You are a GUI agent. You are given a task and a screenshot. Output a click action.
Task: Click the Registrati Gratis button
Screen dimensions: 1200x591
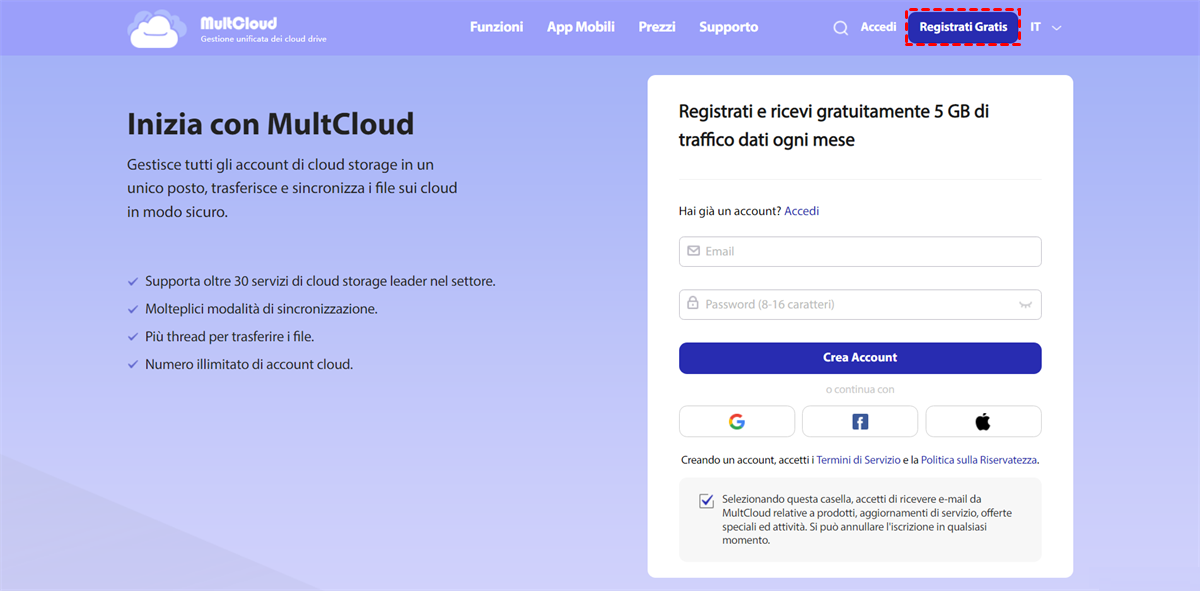[x=963, y=27]
